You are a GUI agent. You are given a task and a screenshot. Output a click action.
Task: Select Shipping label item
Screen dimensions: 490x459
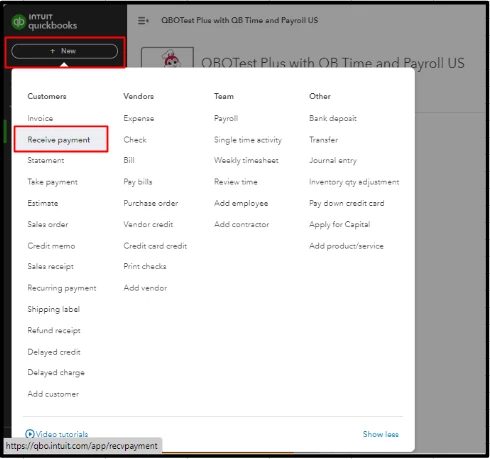pos(53,309)
